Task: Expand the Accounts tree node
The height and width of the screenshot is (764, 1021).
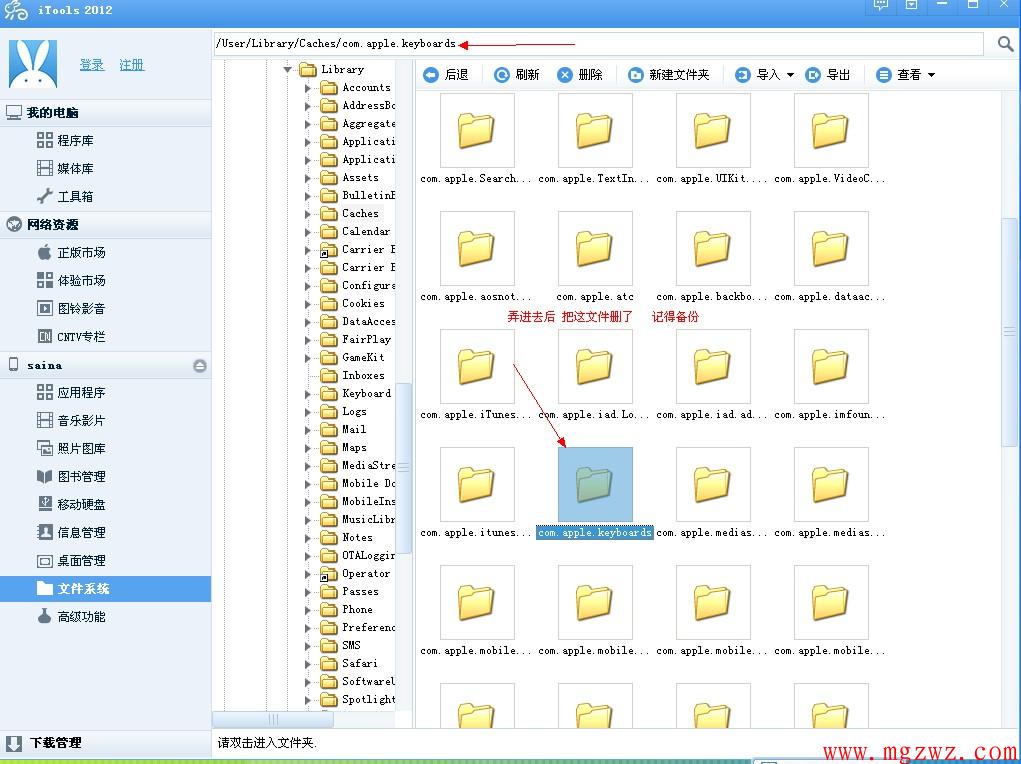Action: pos(308,87)
